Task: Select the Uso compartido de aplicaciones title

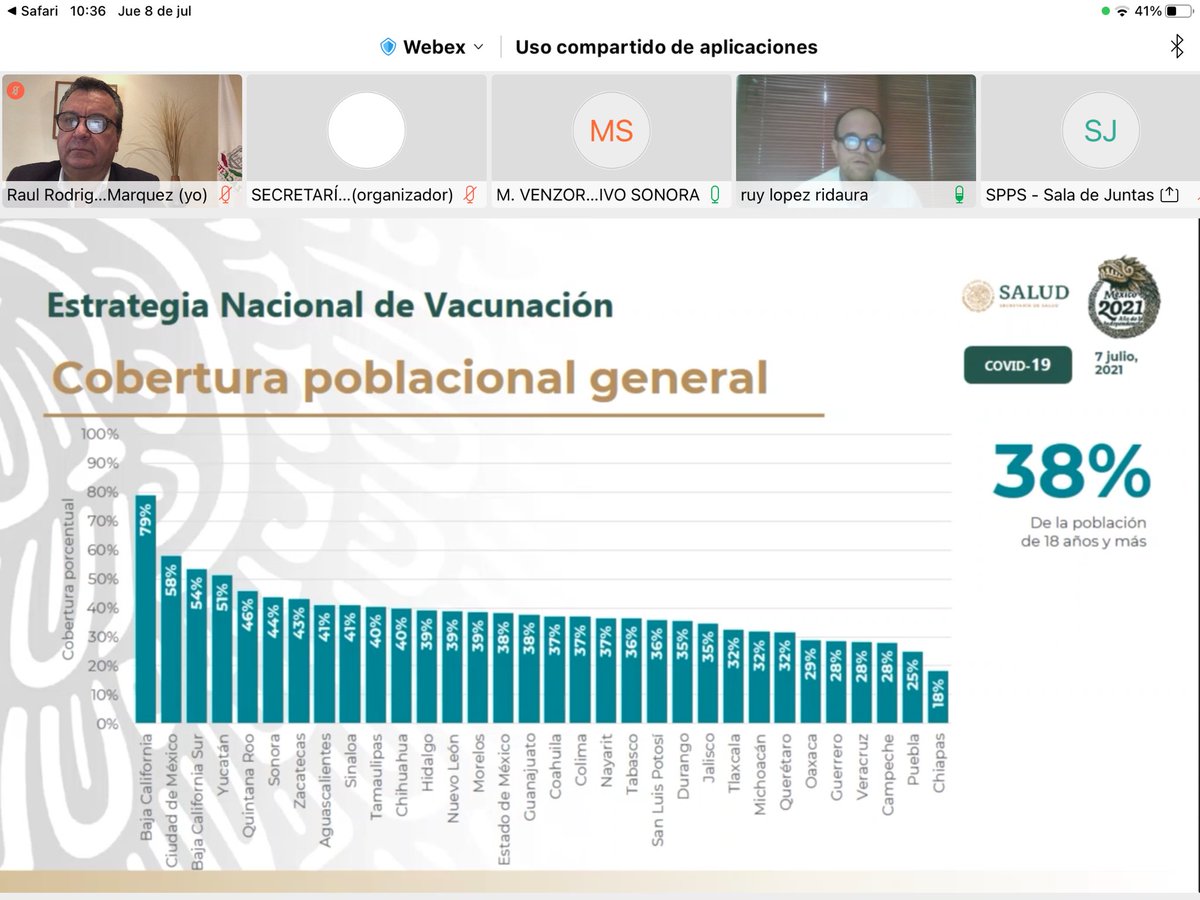Action: click(x=664, y=47)
